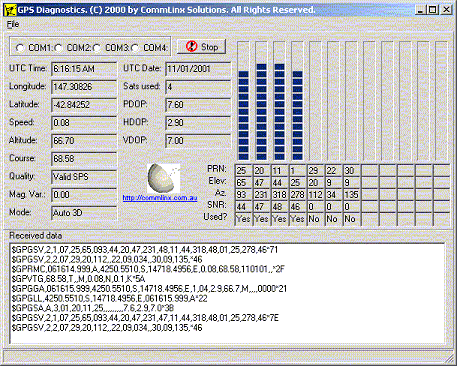Select the VDOP field 7.00
The image size is (457, 366).
click(198, 141)
